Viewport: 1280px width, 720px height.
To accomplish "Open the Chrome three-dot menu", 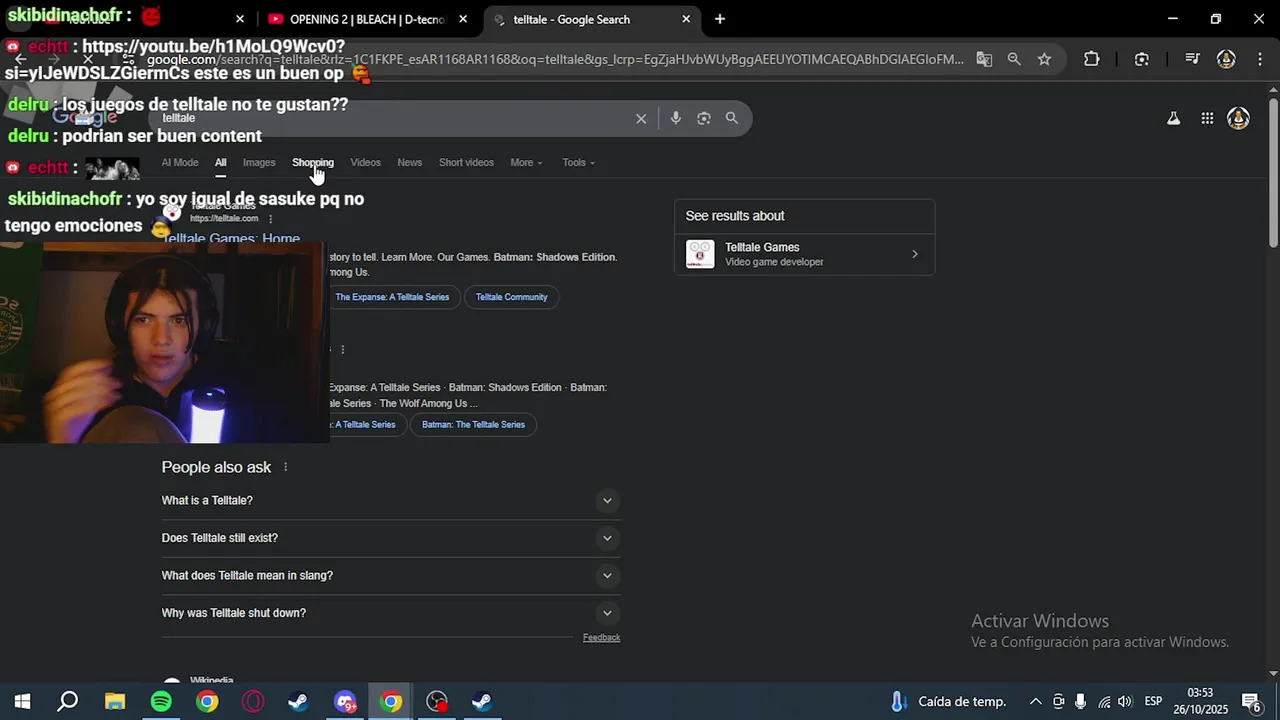I will 1258,59.
